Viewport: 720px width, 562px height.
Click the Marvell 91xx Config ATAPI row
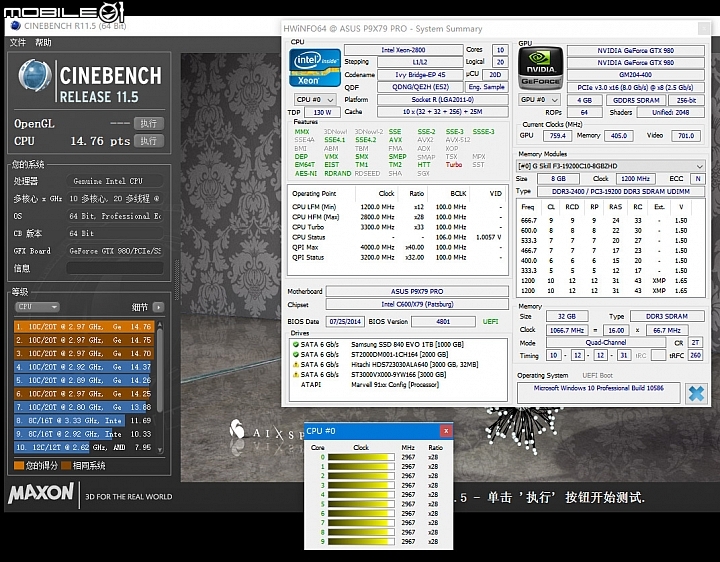tap(398, 384)
